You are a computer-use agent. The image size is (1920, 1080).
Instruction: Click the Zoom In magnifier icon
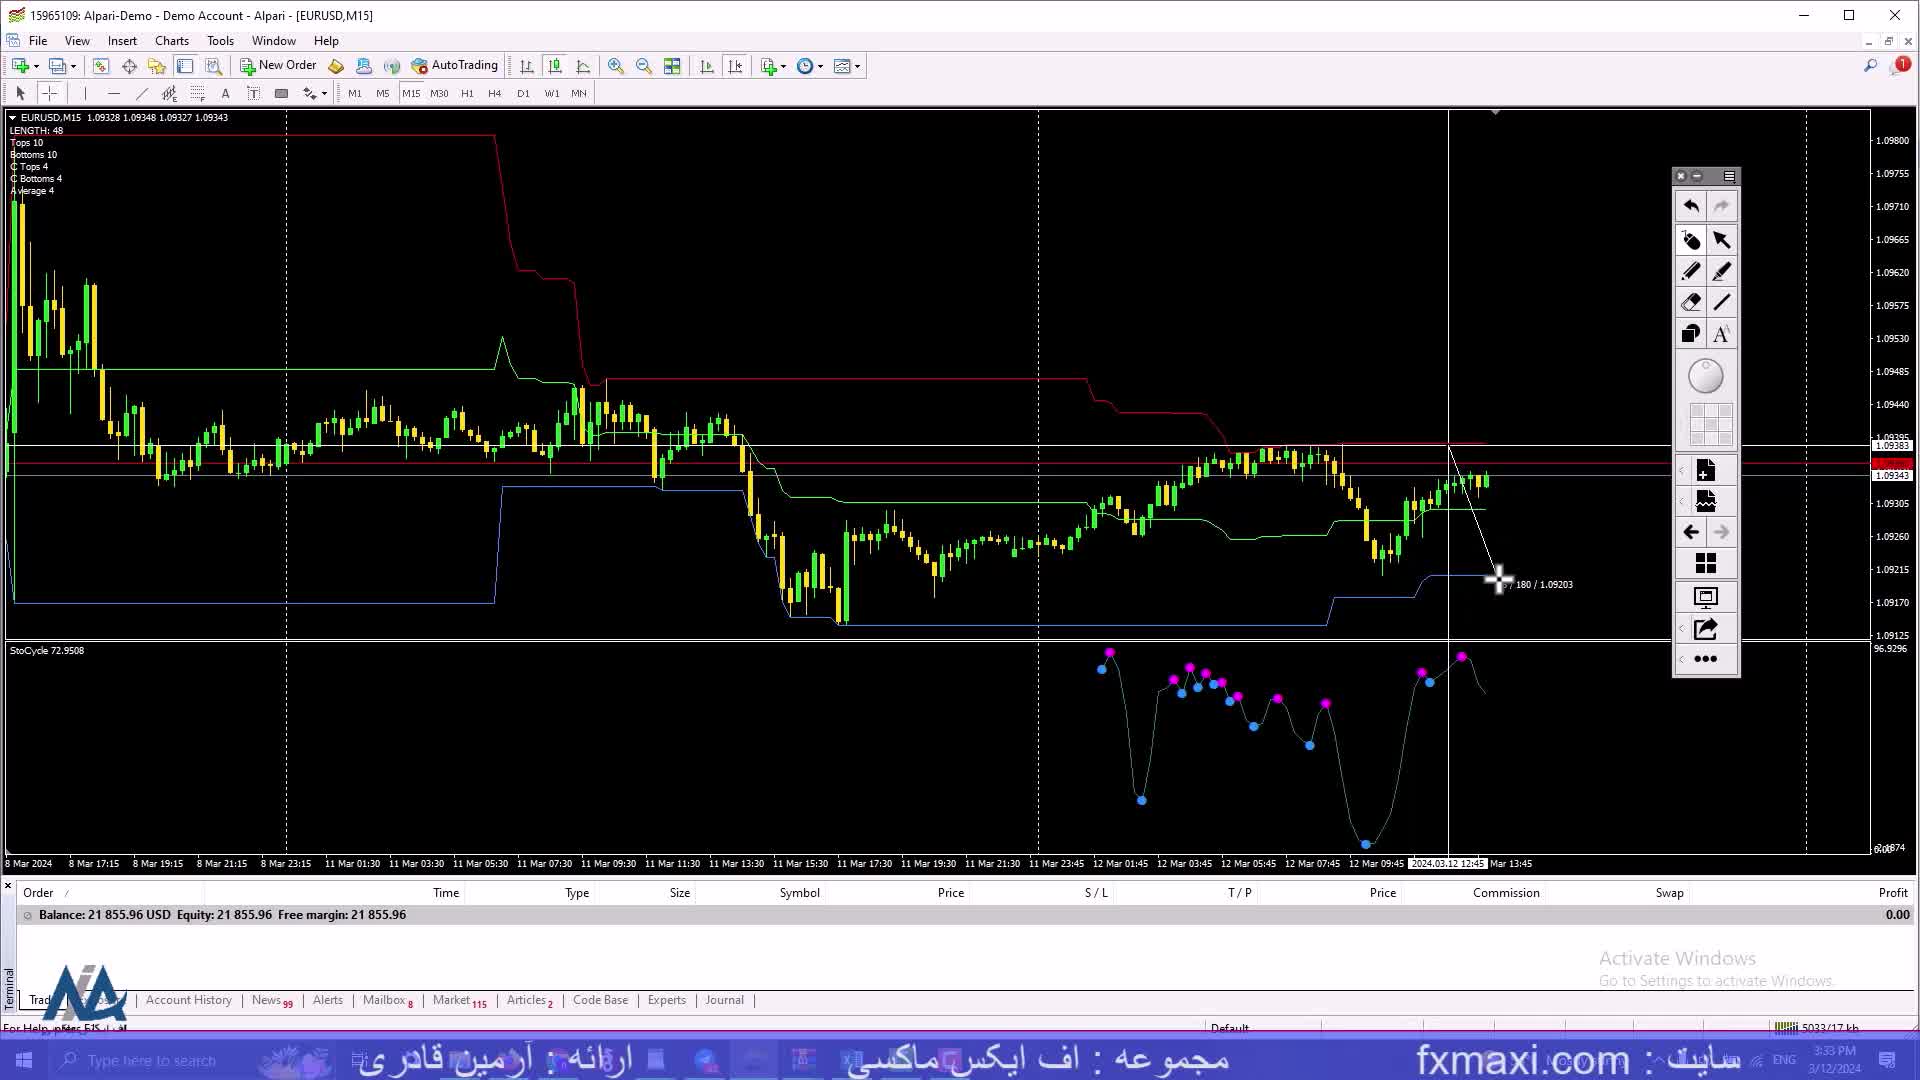[x=616, y=66]
